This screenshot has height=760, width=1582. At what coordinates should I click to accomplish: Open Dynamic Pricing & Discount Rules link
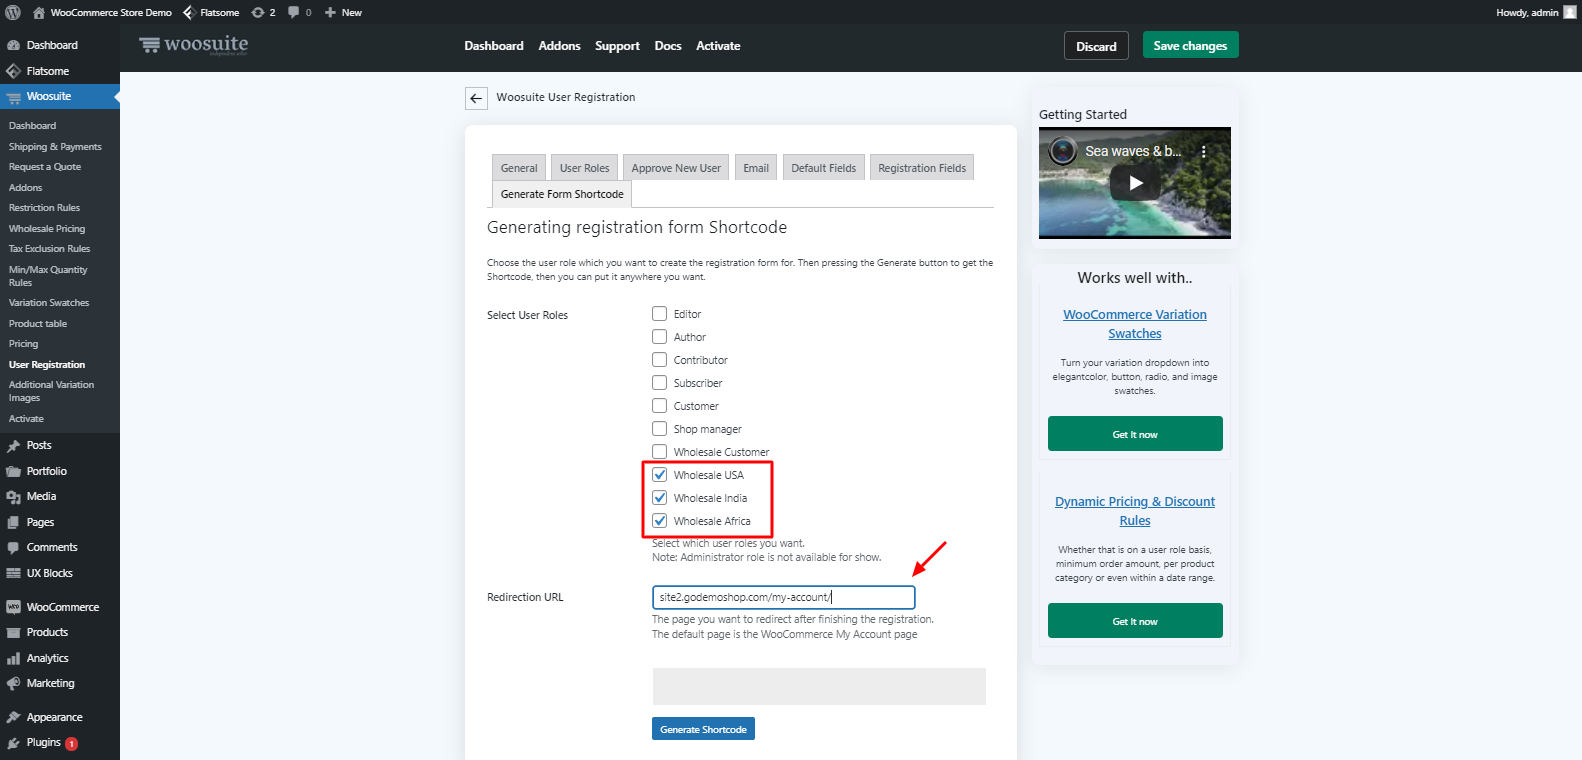pyautogui.click(x=1135, y=511)
